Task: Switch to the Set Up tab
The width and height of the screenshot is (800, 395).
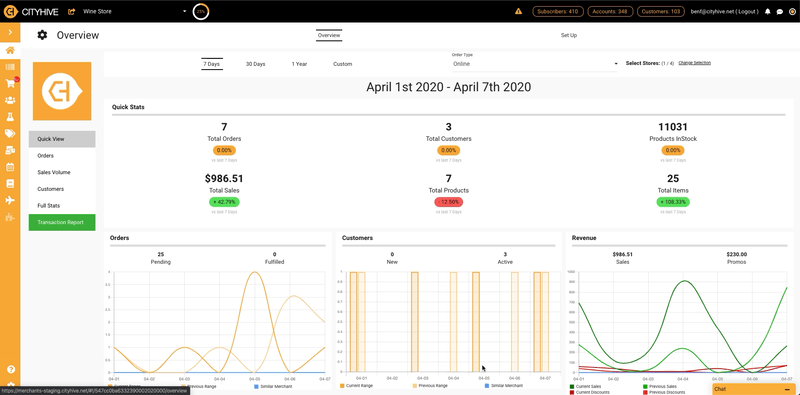Action: (x=569, y=35)
